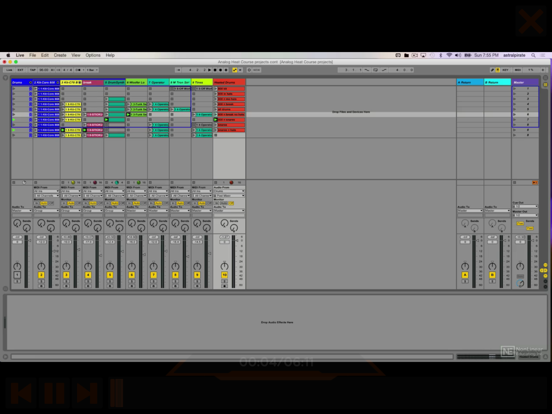
Task: Adjust the Heated Drums pan knob
Action: click(224, 266)
